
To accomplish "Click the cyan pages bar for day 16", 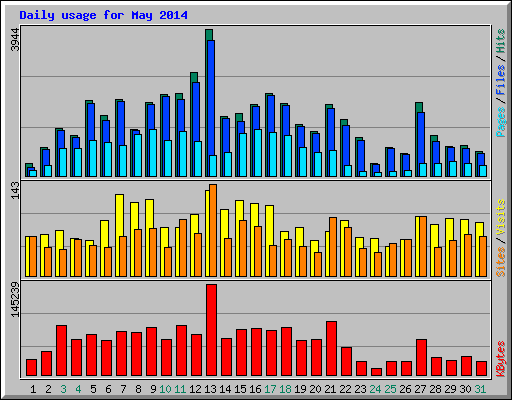I will coord(258,153).
